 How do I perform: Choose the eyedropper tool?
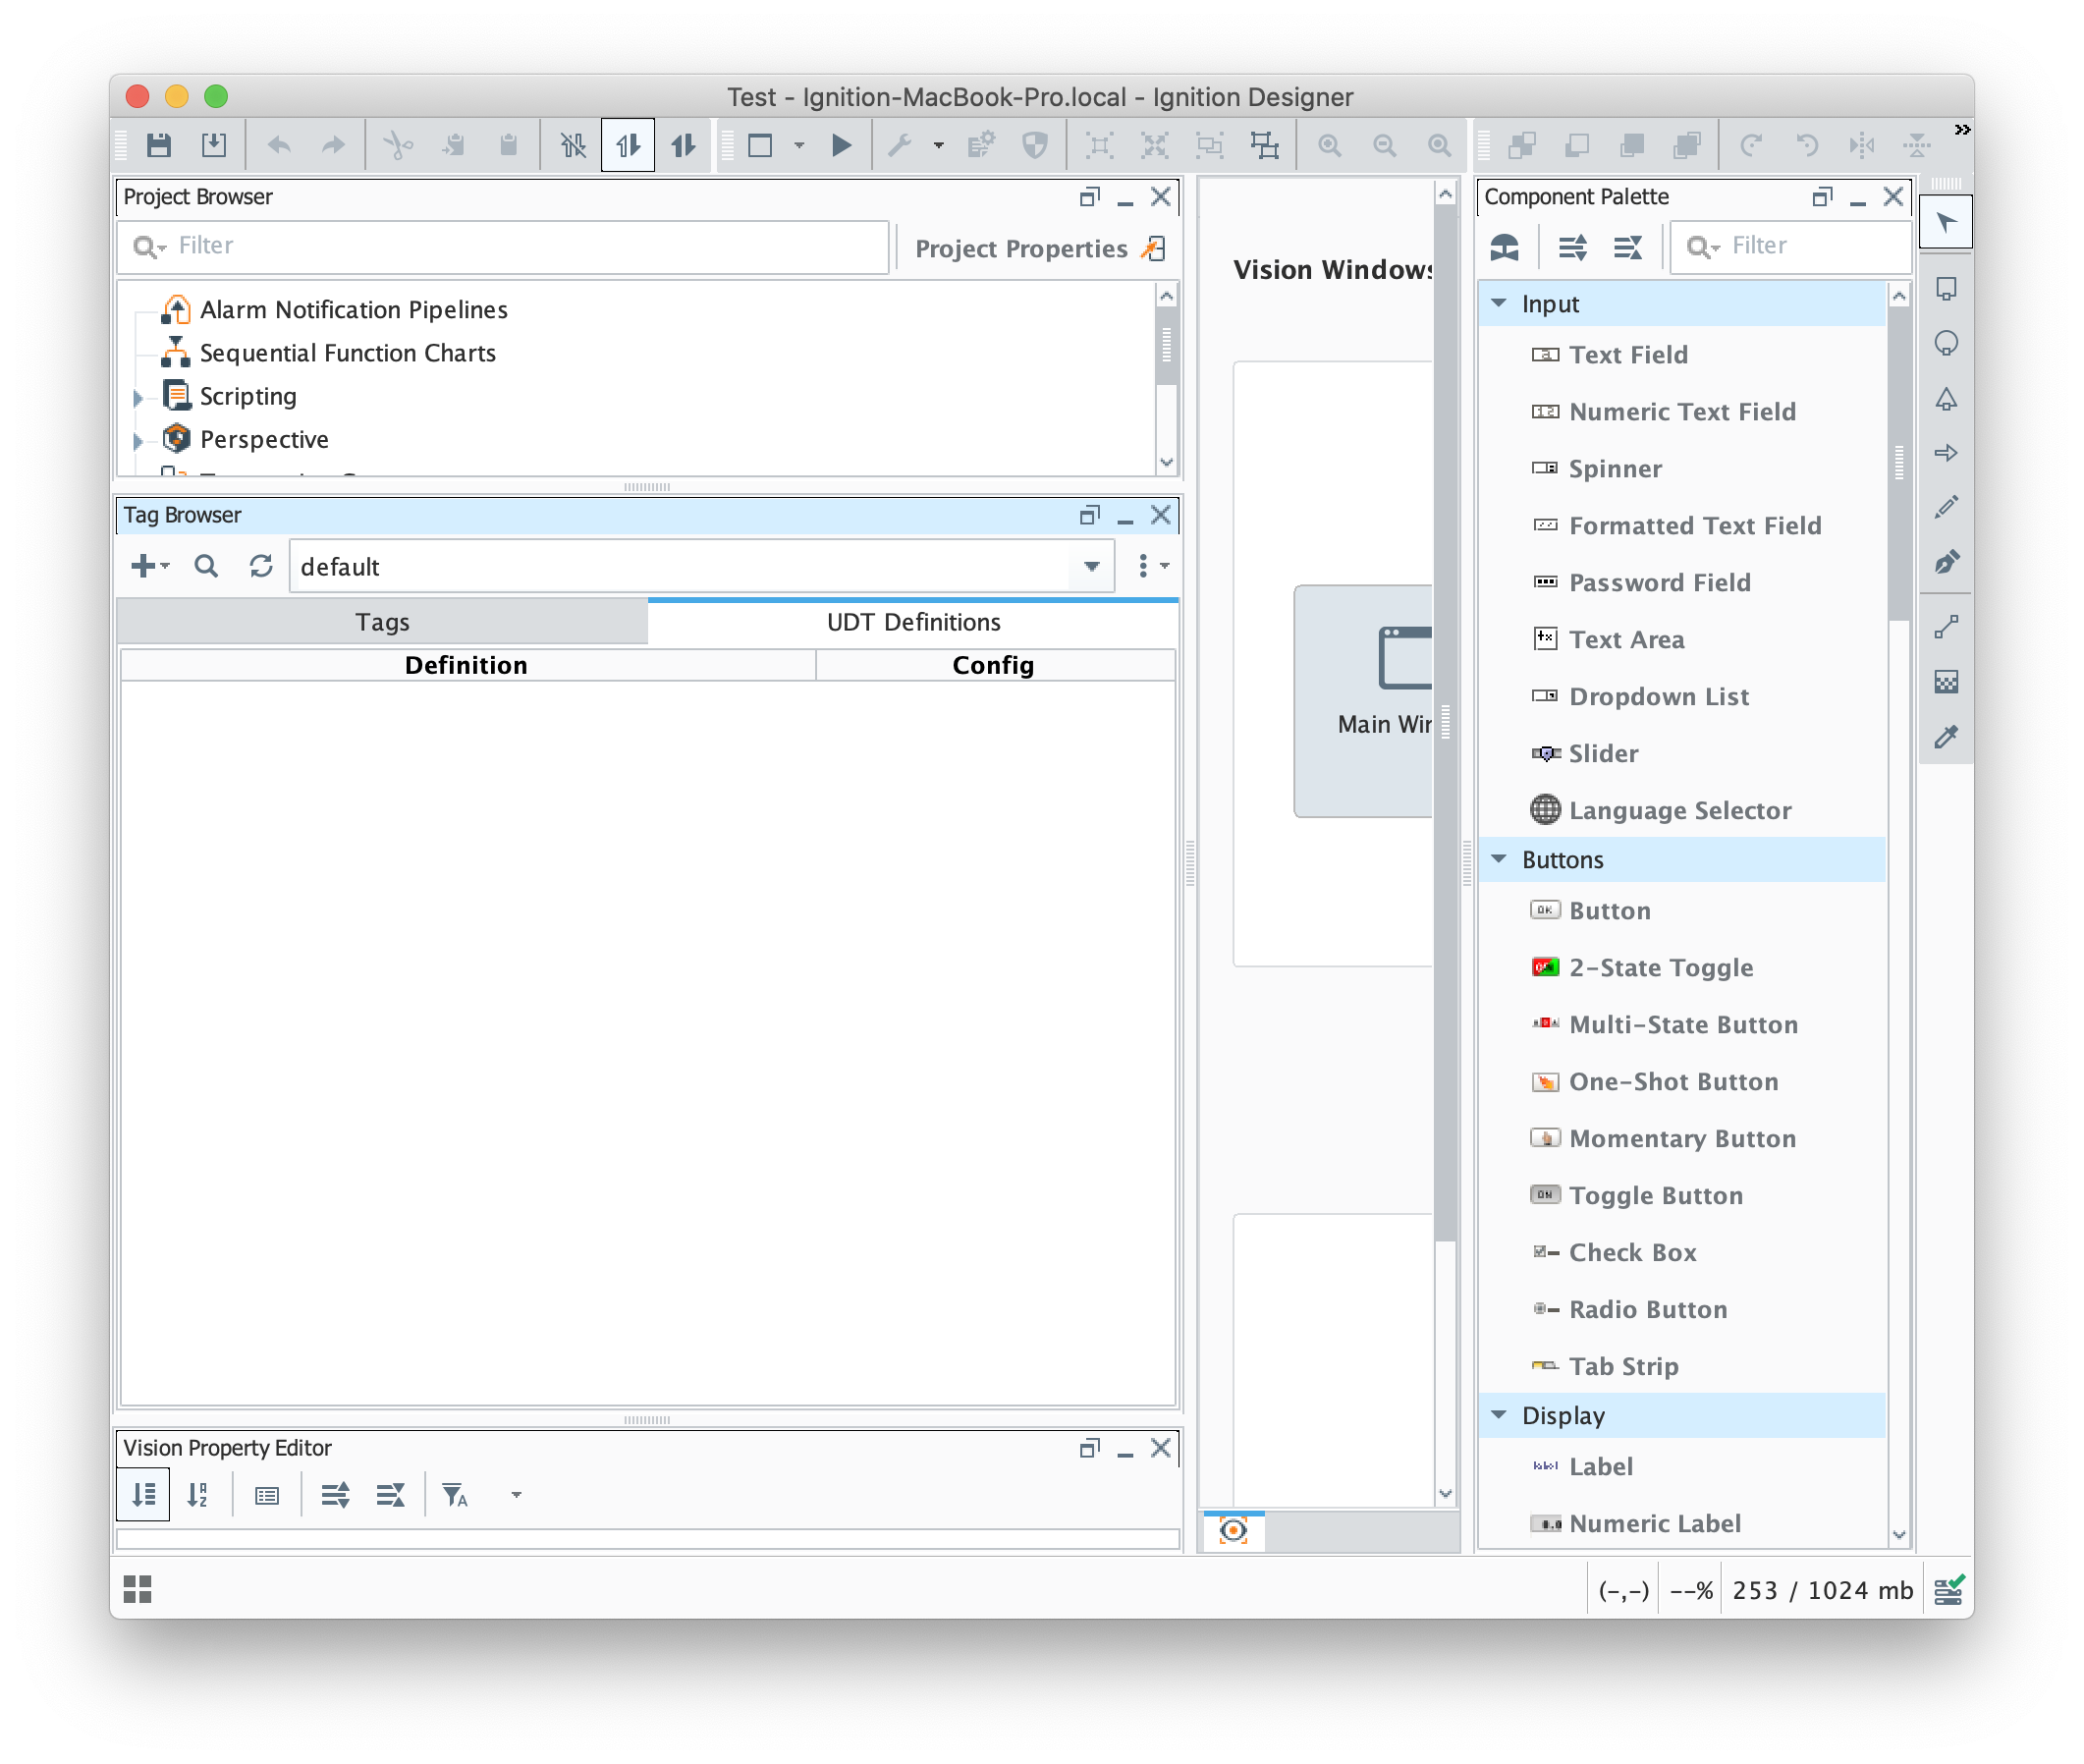(x=1945, y=738)
